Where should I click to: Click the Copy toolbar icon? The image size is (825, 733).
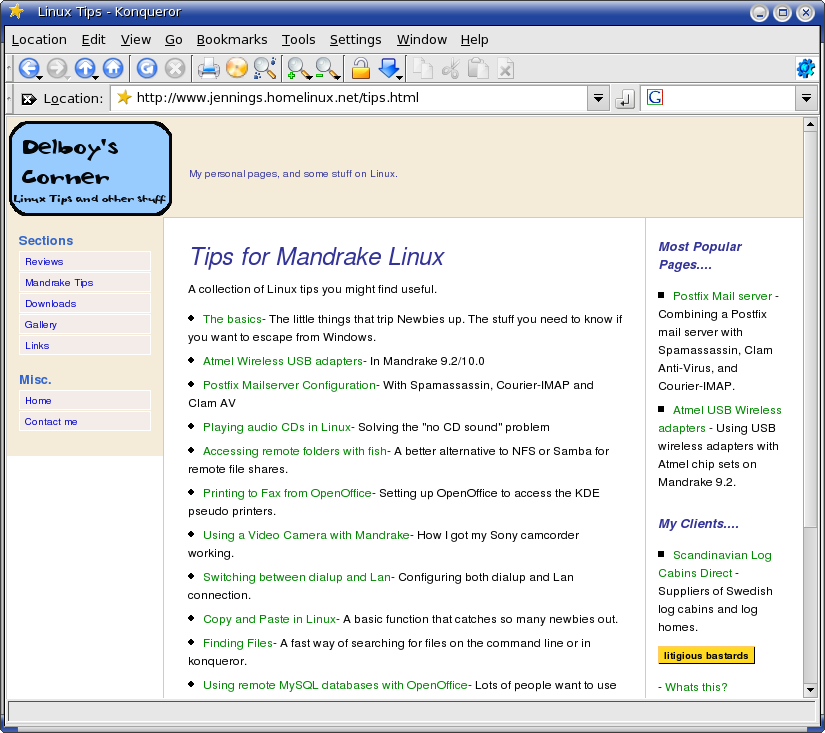coord(422,68)
